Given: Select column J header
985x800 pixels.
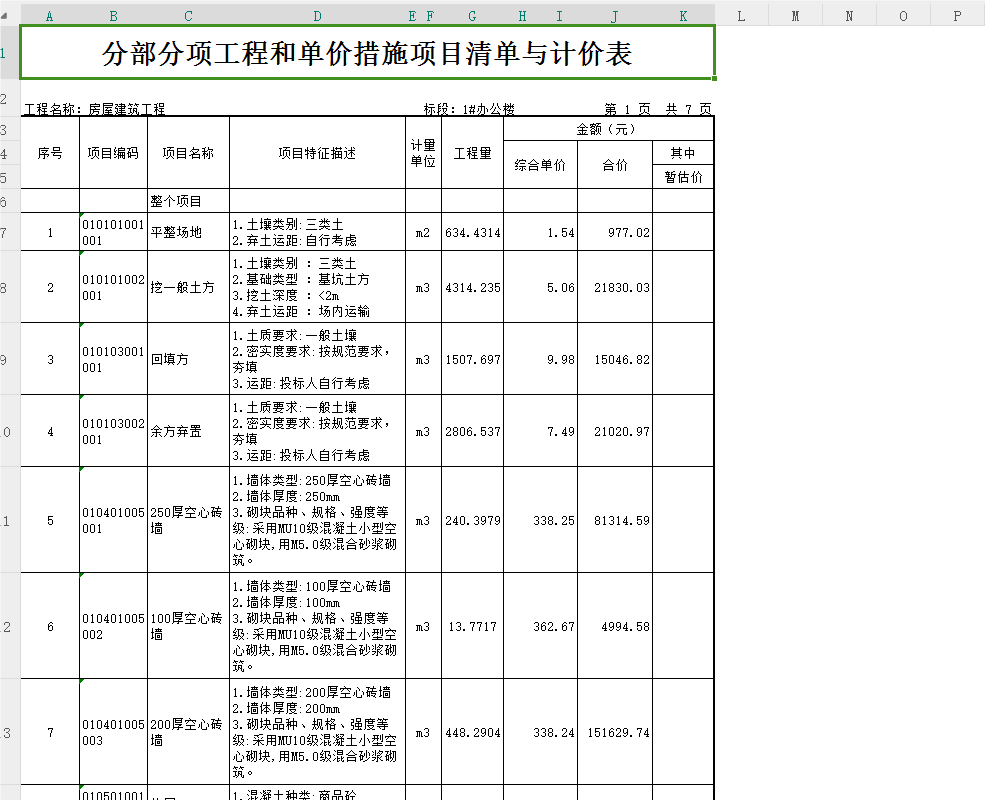Looking at the screenshot, I should click(x=615, y=16).
